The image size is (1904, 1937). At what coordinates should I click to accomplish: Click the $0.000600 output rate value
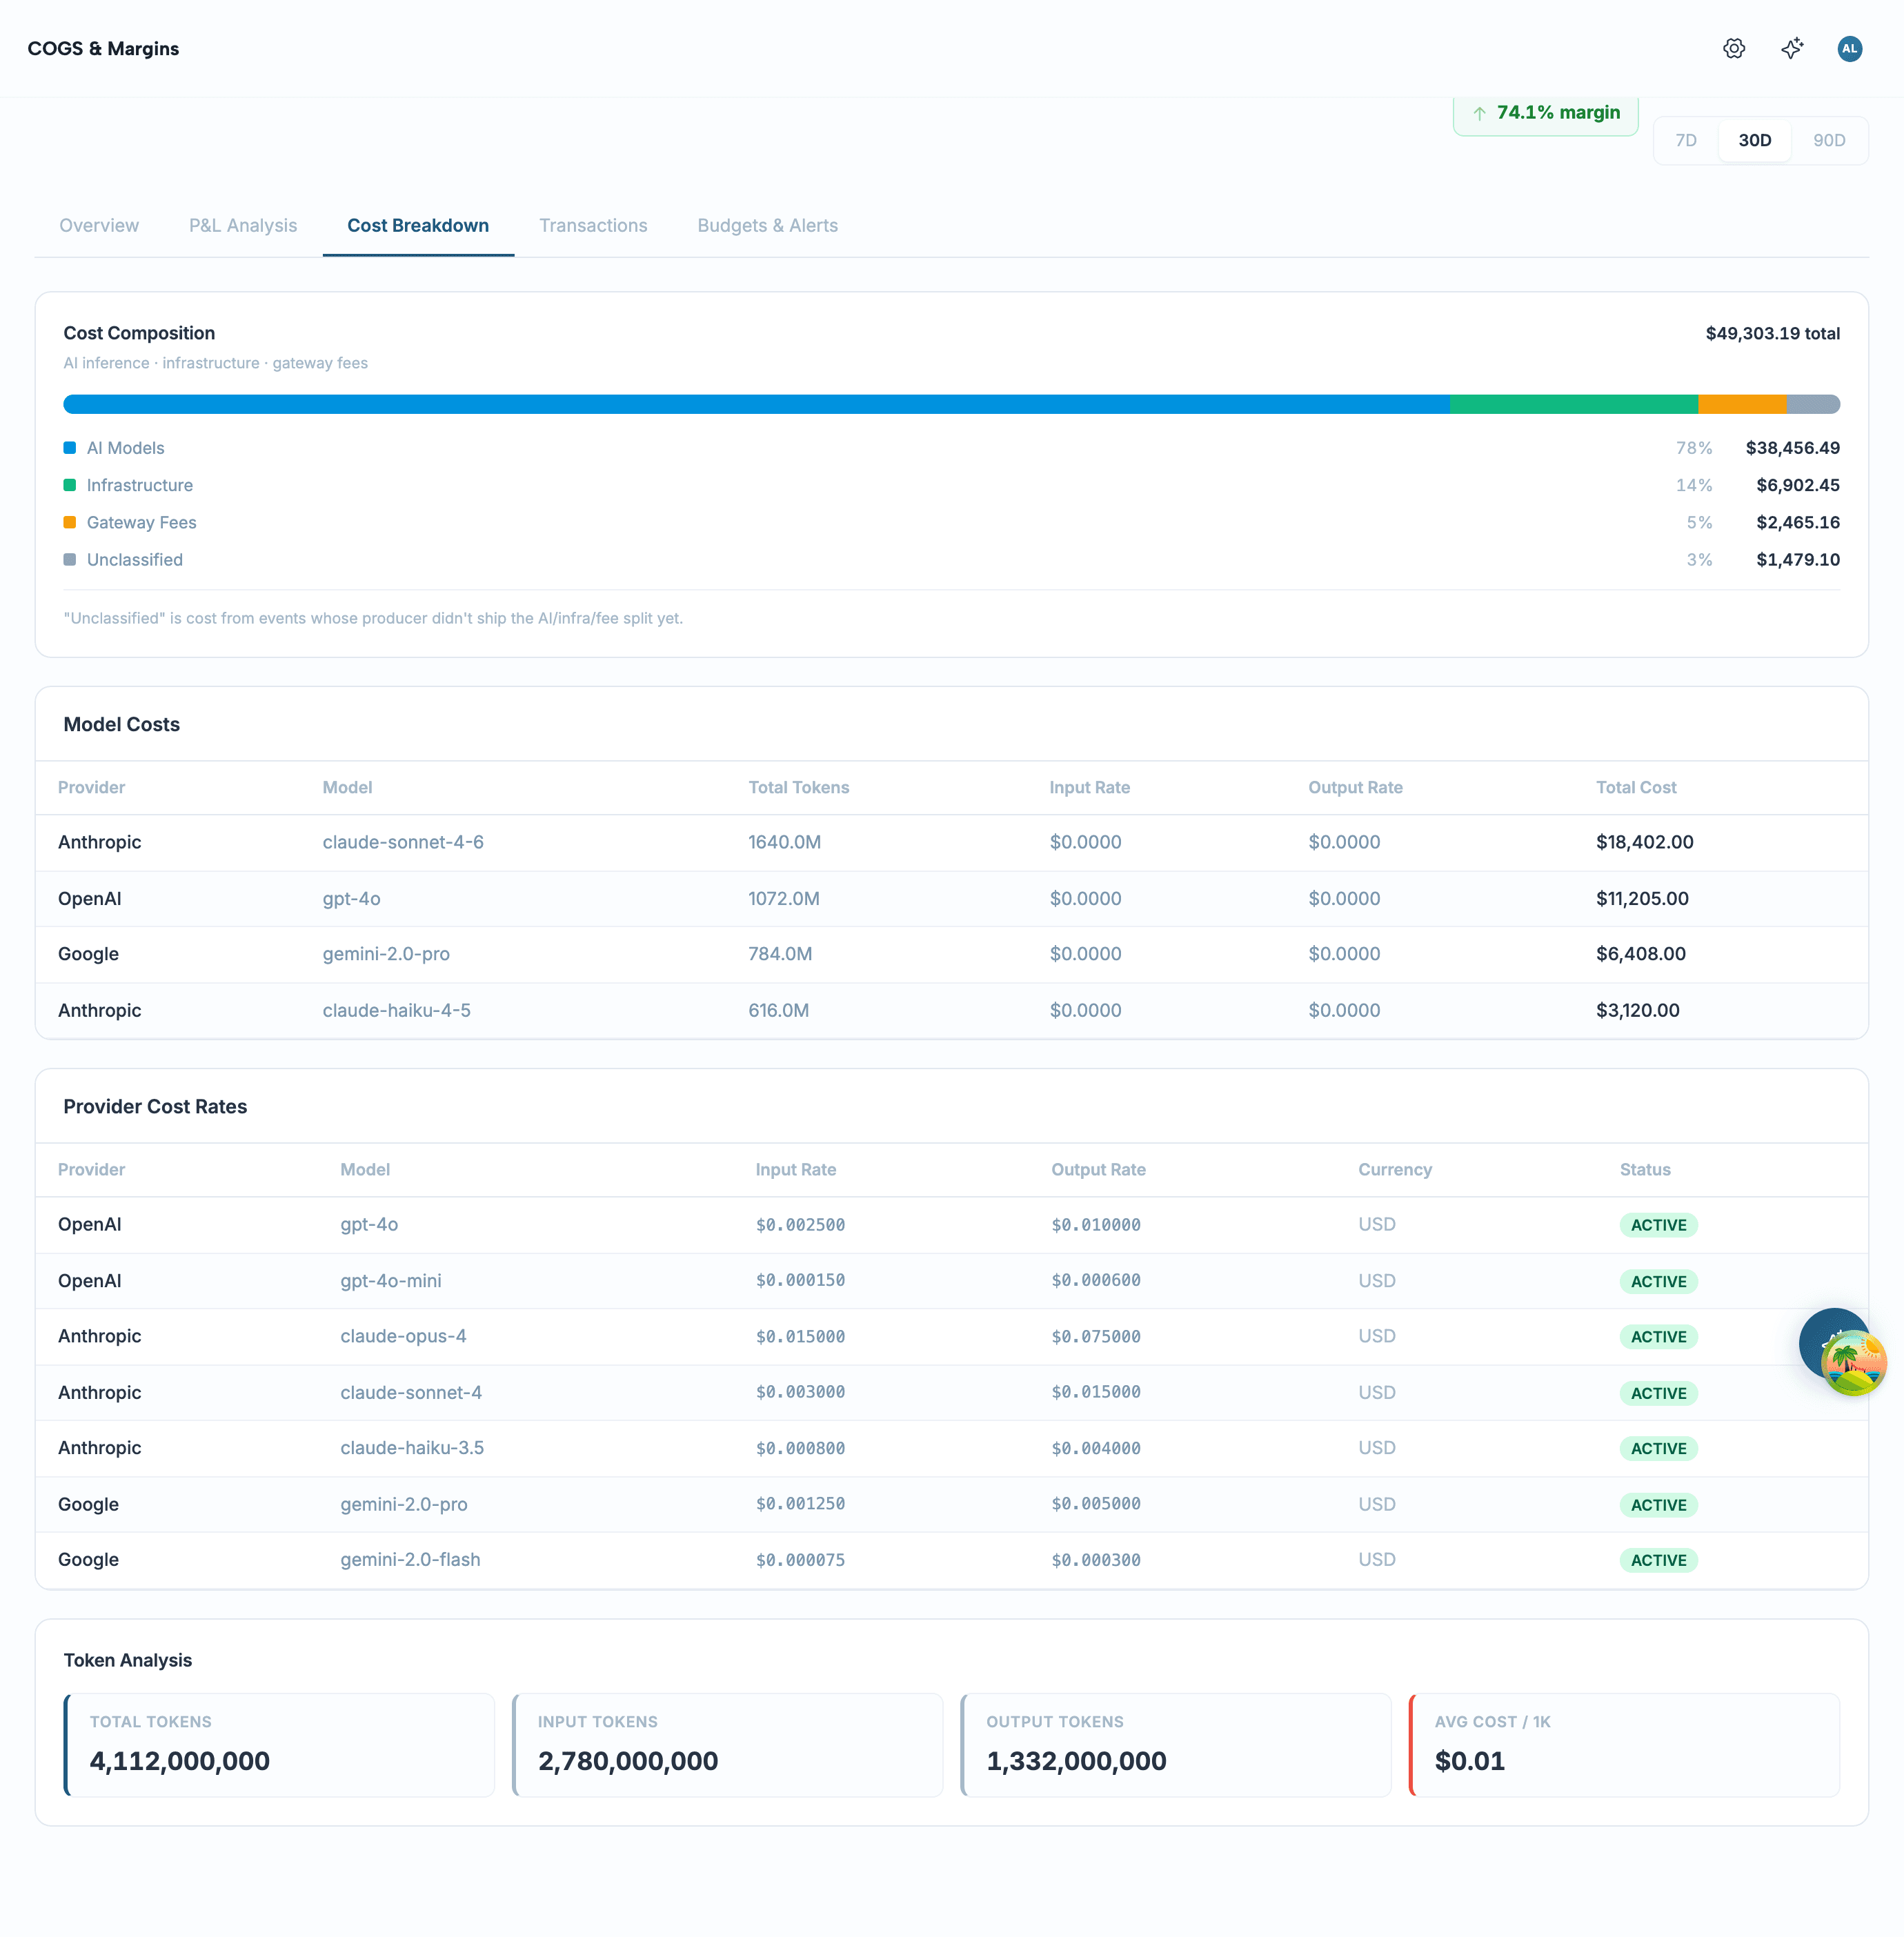pyautogui.click(x=1095, y=1280)
